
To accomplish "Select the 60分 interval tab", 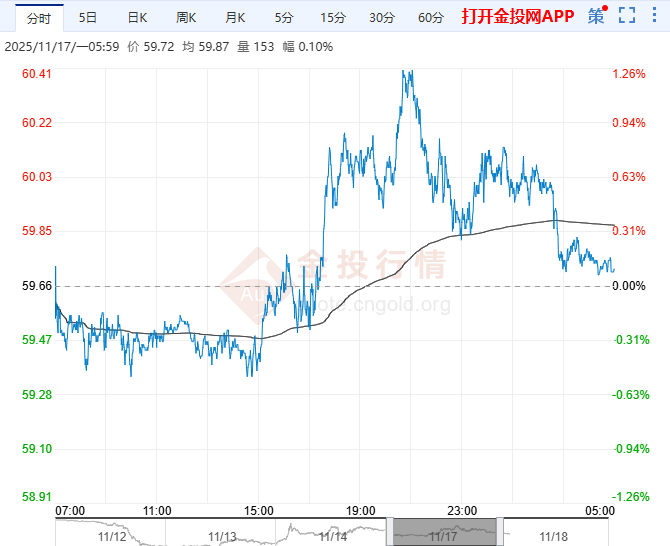I will click(431, 18).
